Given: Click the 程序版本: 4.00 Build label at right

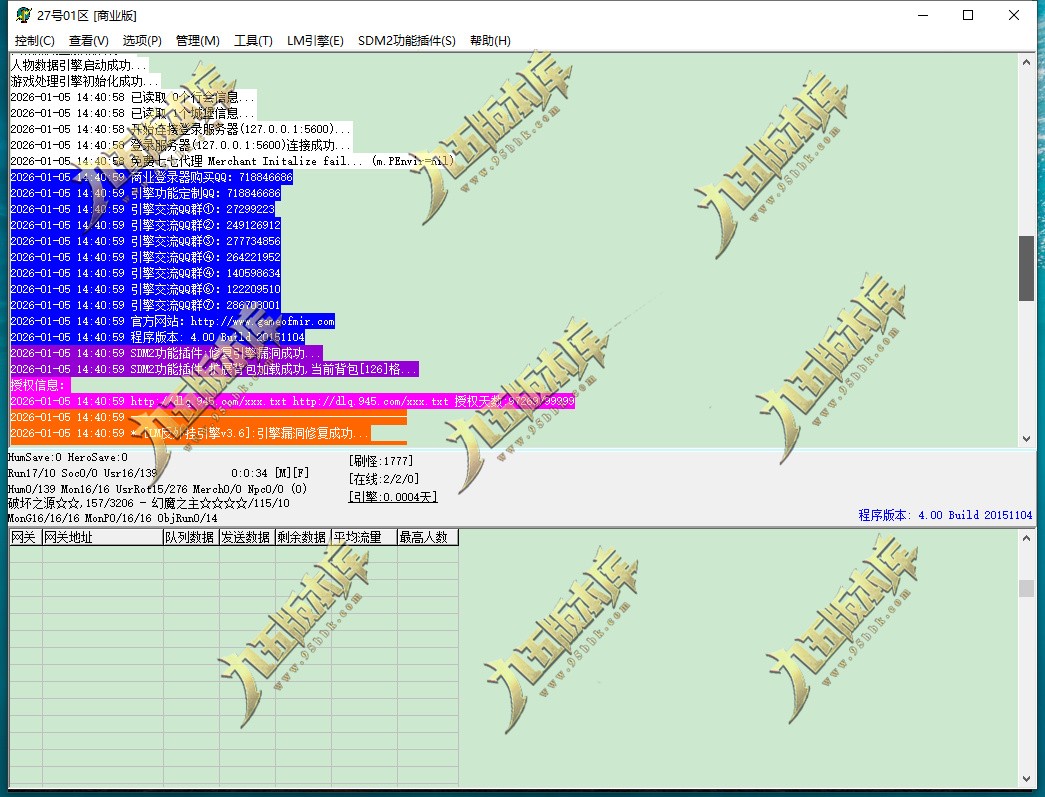Looking at the screenshot, I should tap(945, 515).
